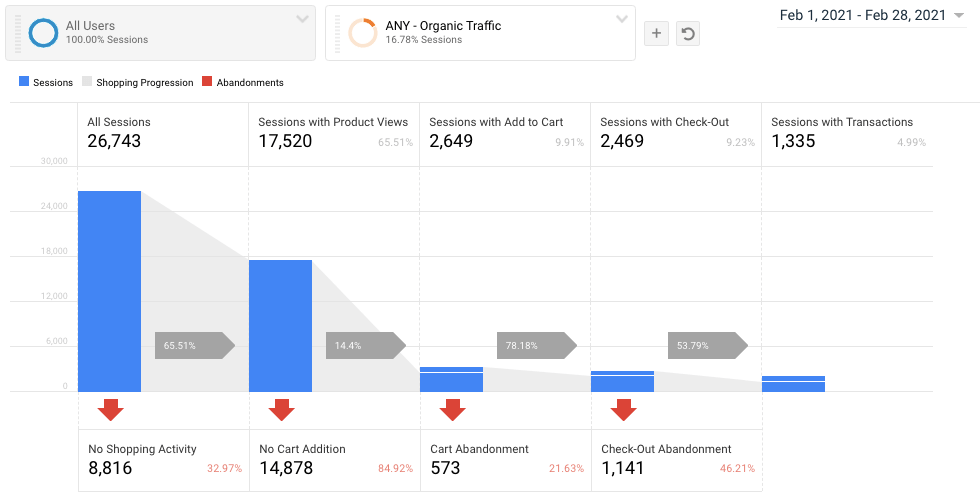
Task: Click the Abandonments legend label
Action: click(x=250, y=82)
